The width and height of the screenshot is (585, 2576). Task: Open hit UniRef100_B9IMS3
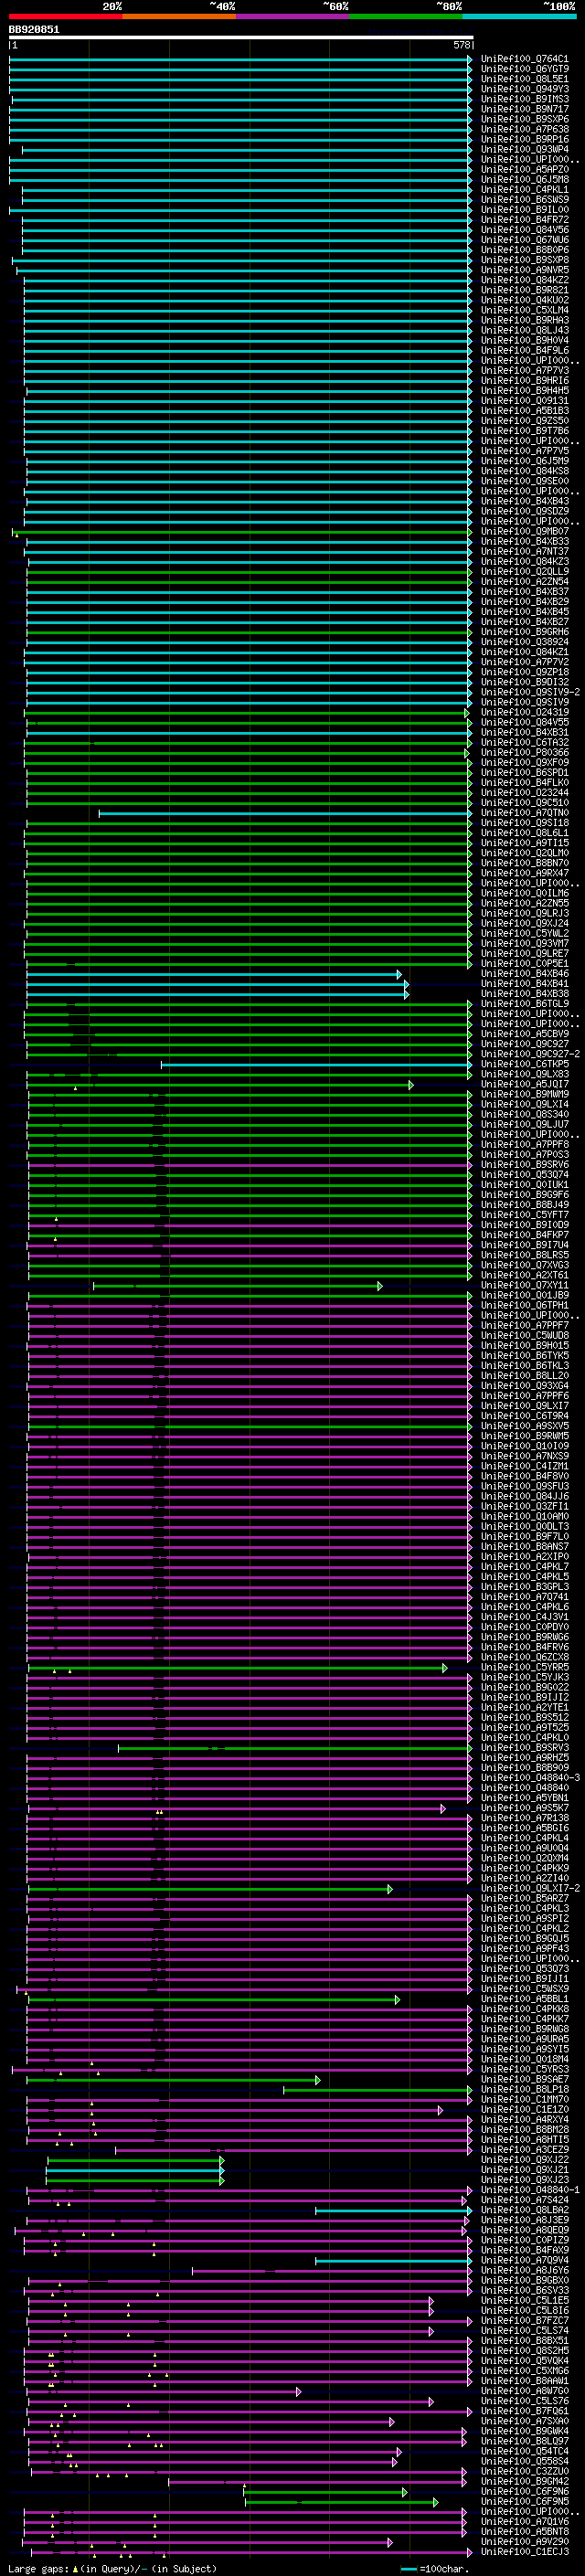[x=524, y=99]
